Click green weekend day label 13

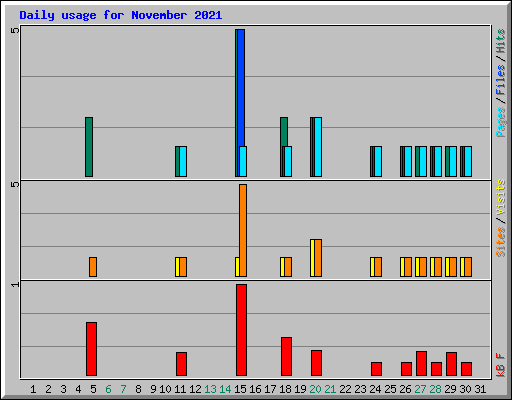pos(210,389)
